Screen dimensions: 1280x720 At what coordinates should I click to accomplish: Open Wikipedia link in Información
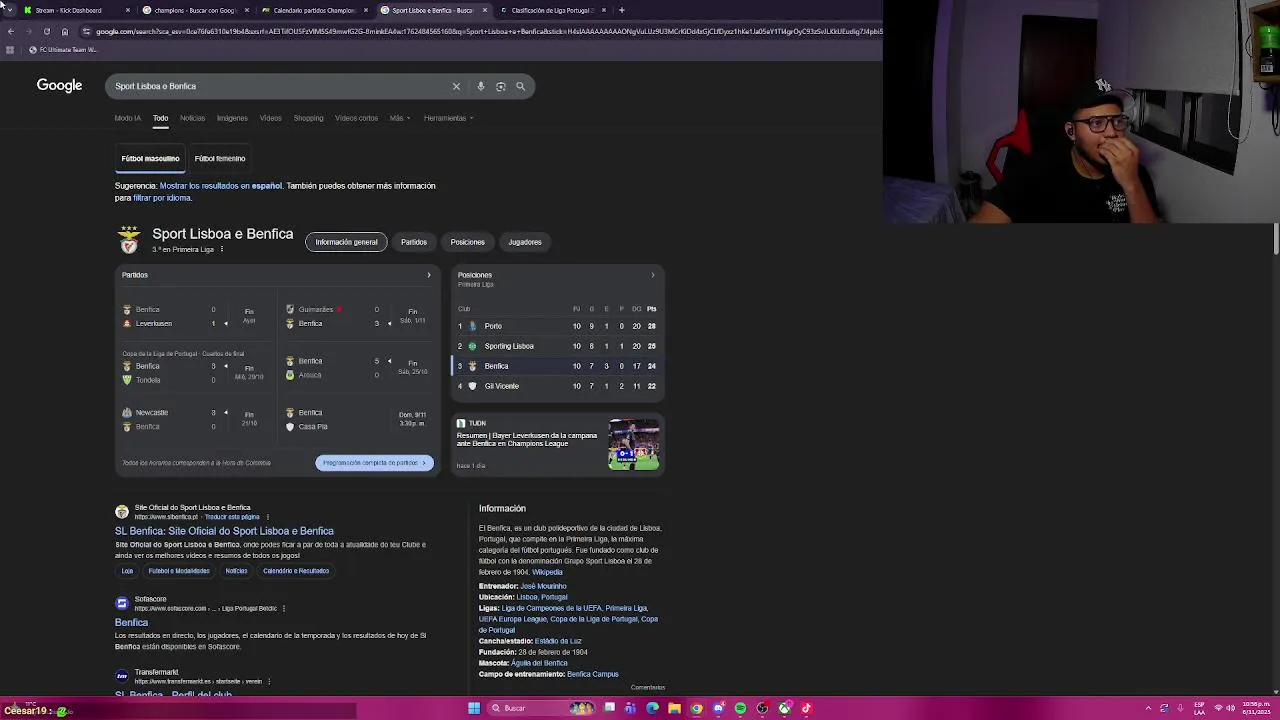(547, 572)
